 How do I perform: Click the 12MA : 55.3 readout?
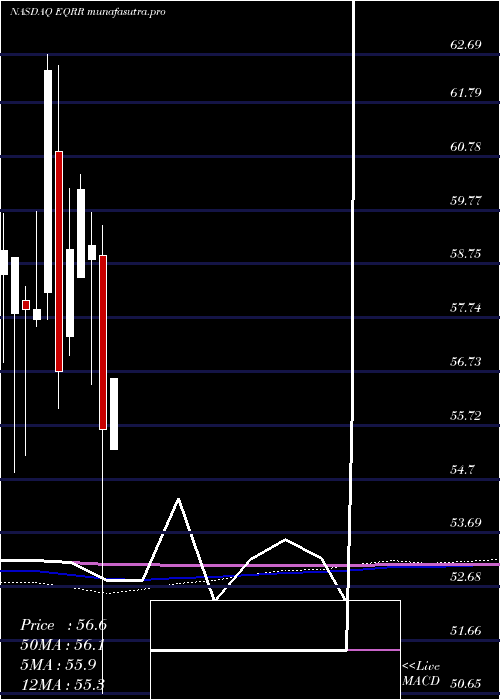pos(62,684)
